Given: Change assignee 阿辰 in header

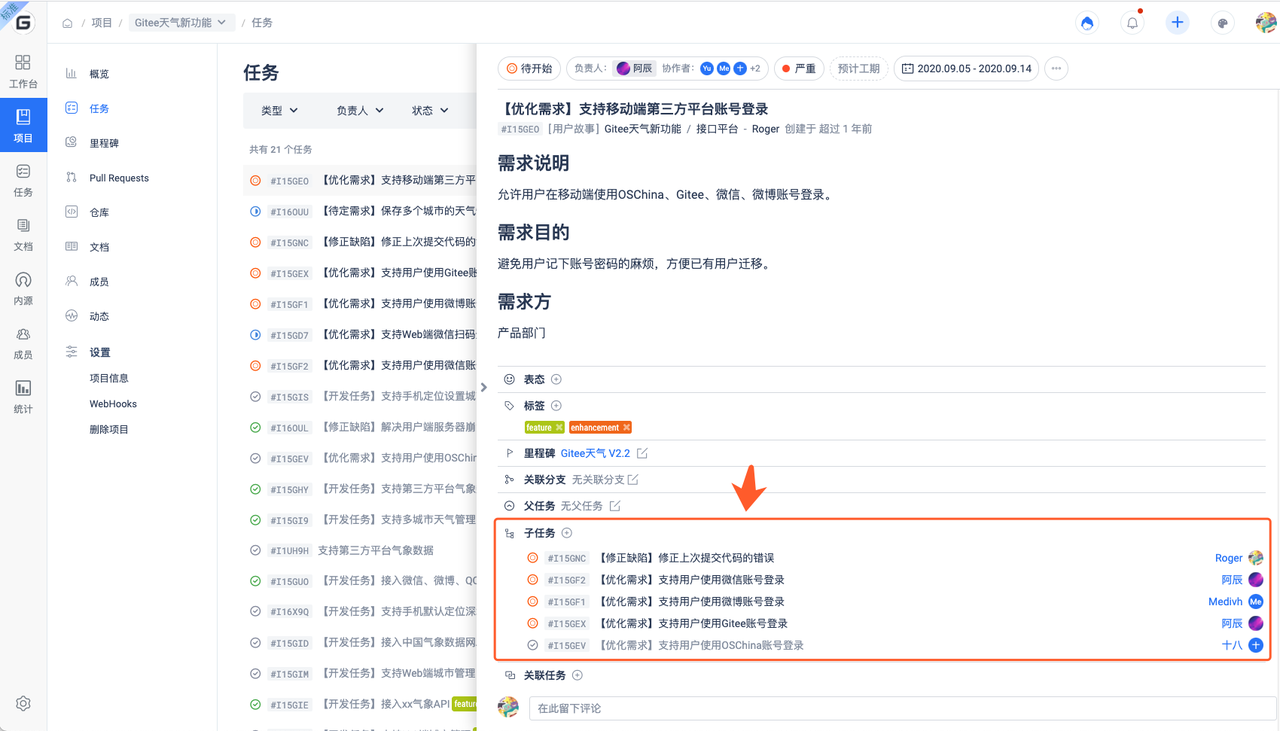Looking at the screenshot, I should [x=634, y=69].
